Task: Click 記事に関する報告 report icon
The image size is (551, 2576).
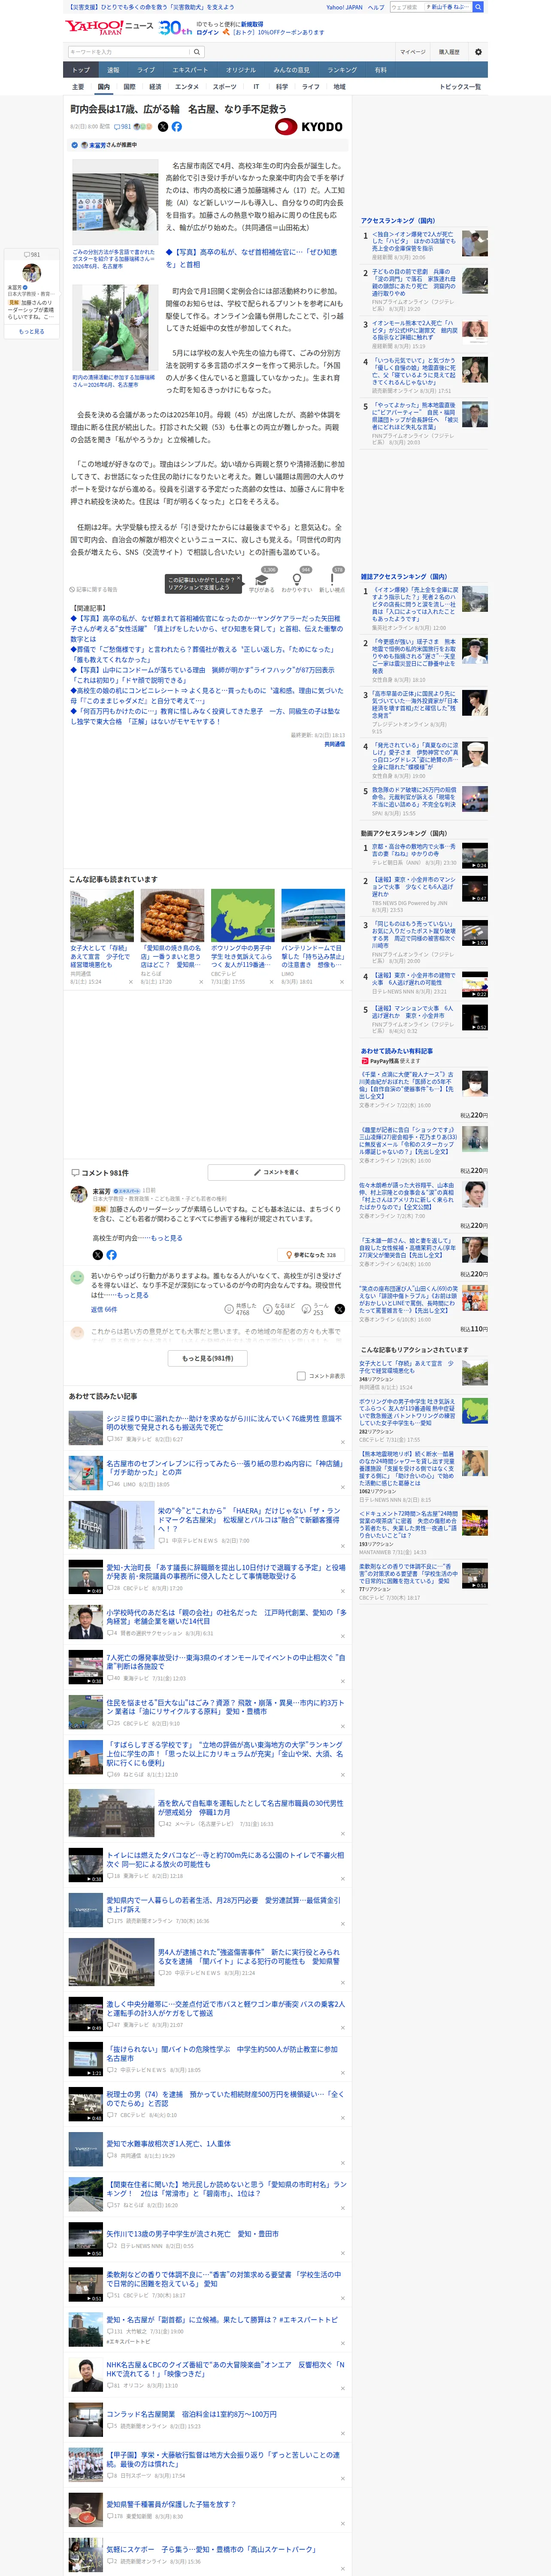Action: pyautogui.click(x=93, y=590)
